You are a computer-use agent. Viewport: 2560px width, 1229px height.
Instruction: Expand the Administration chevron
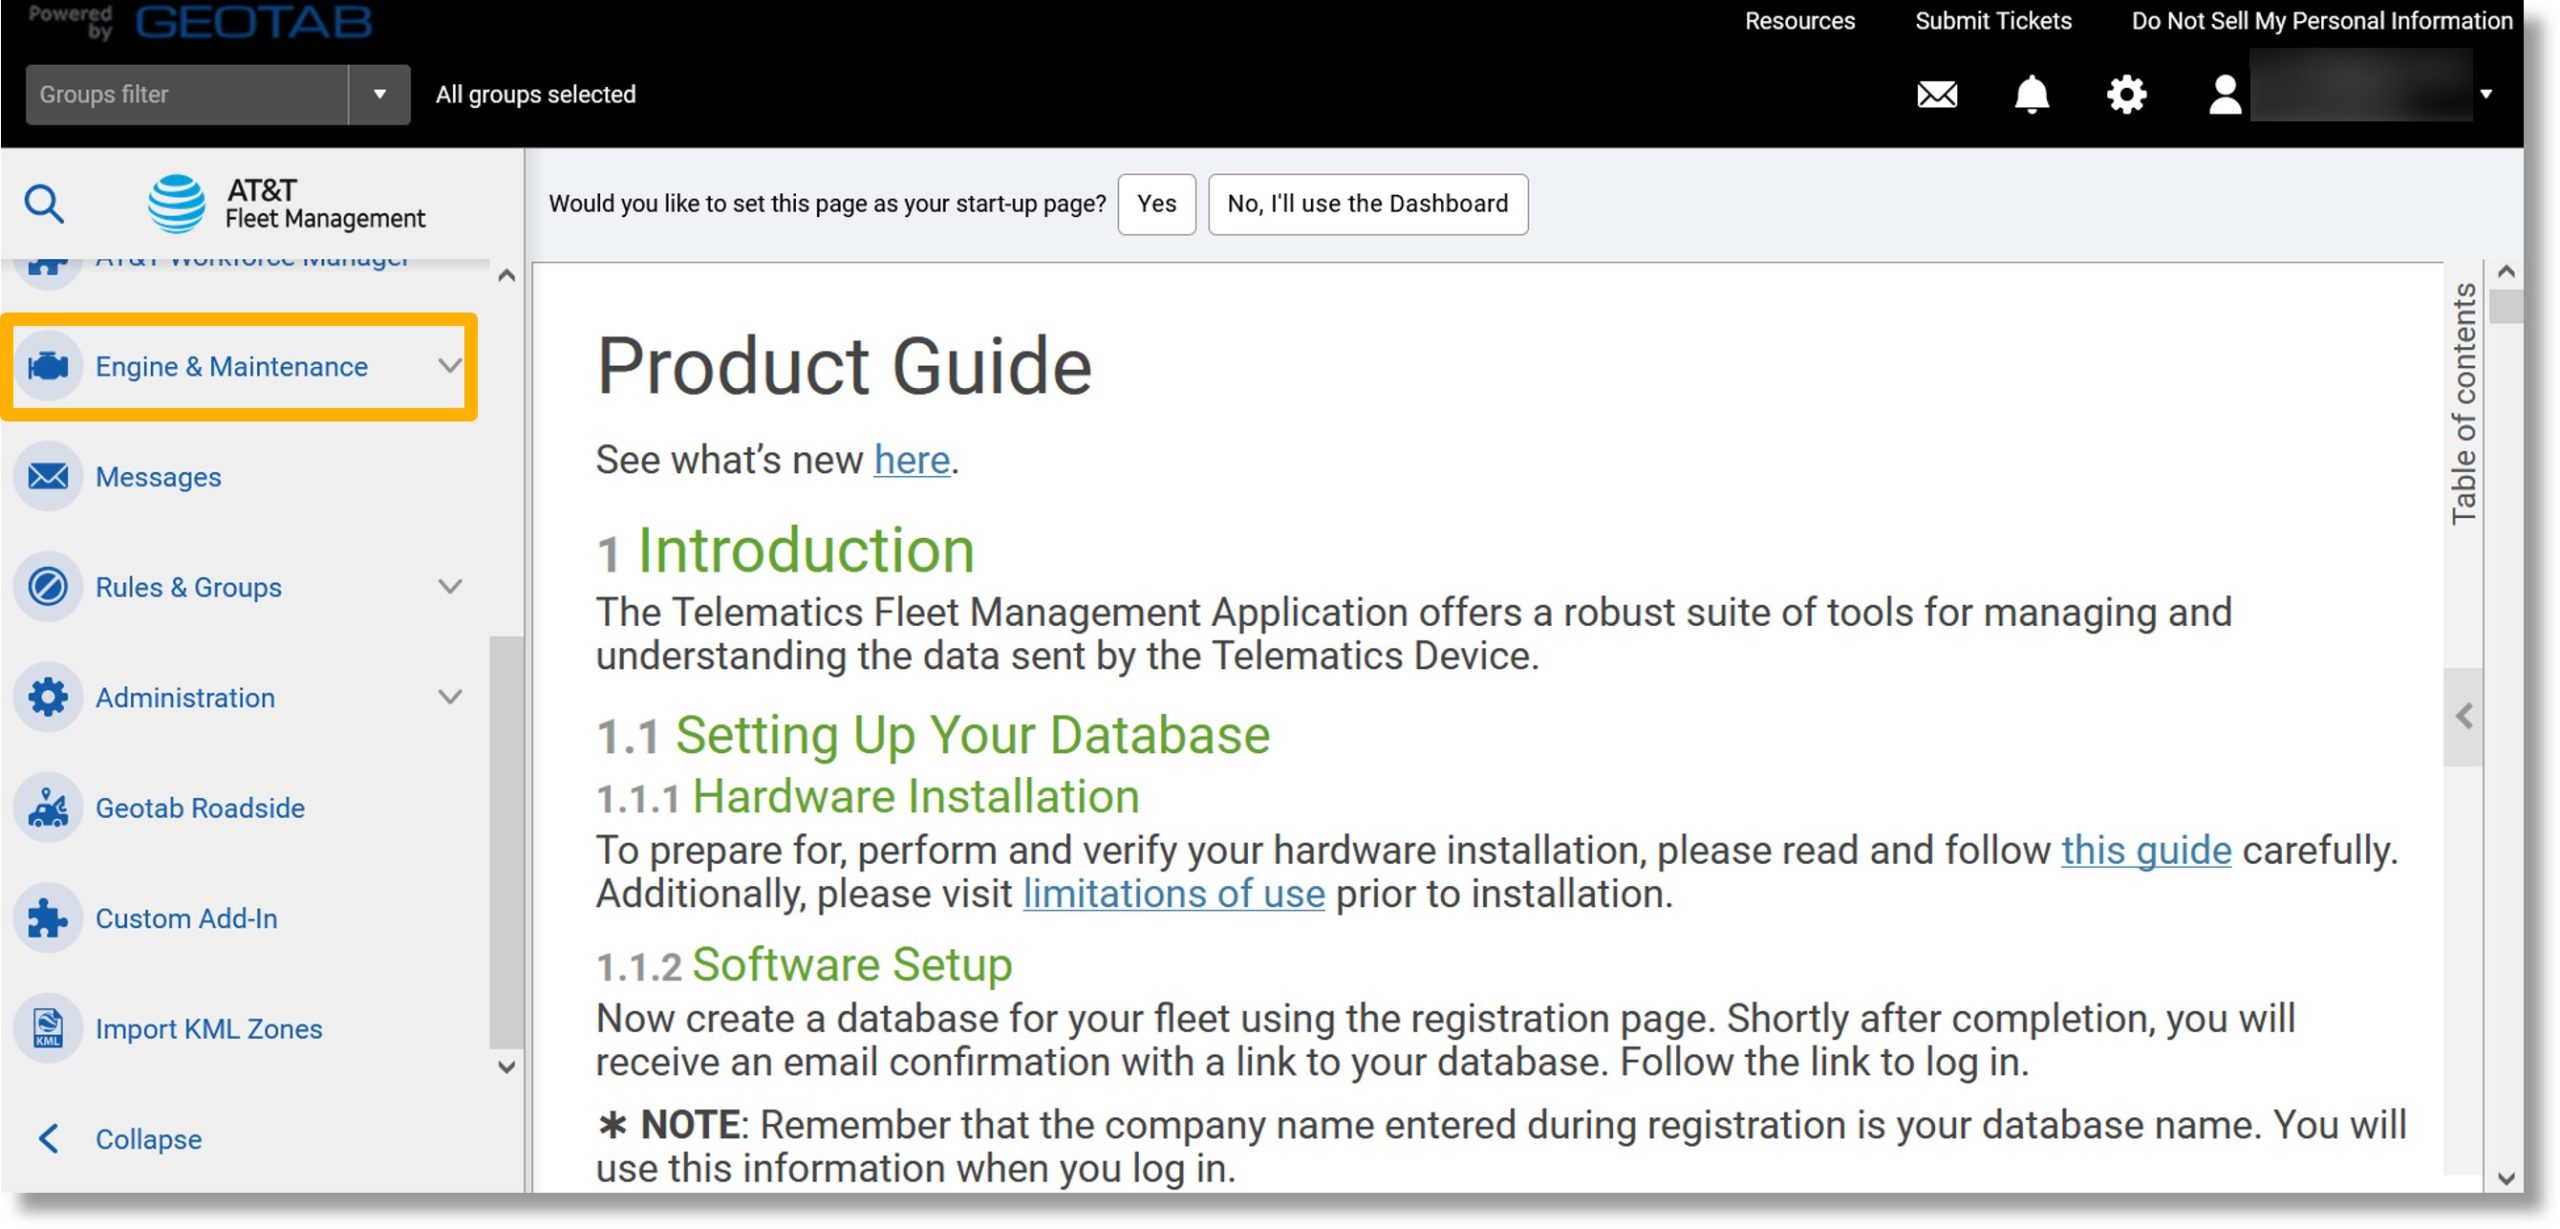[450, 696]
